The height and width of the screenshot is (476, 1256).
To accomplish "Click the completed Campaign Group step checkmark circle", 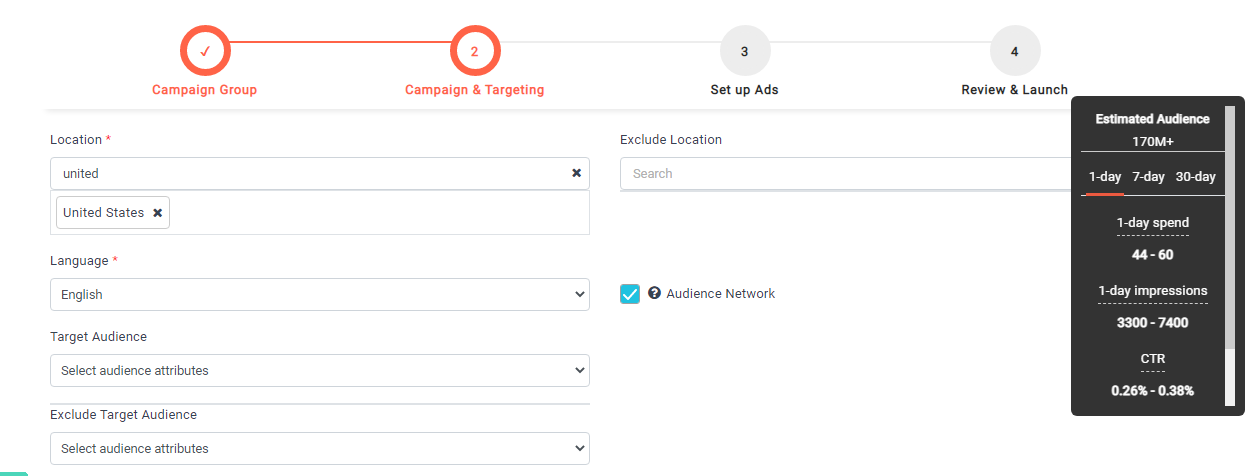I will pos(205,52).
